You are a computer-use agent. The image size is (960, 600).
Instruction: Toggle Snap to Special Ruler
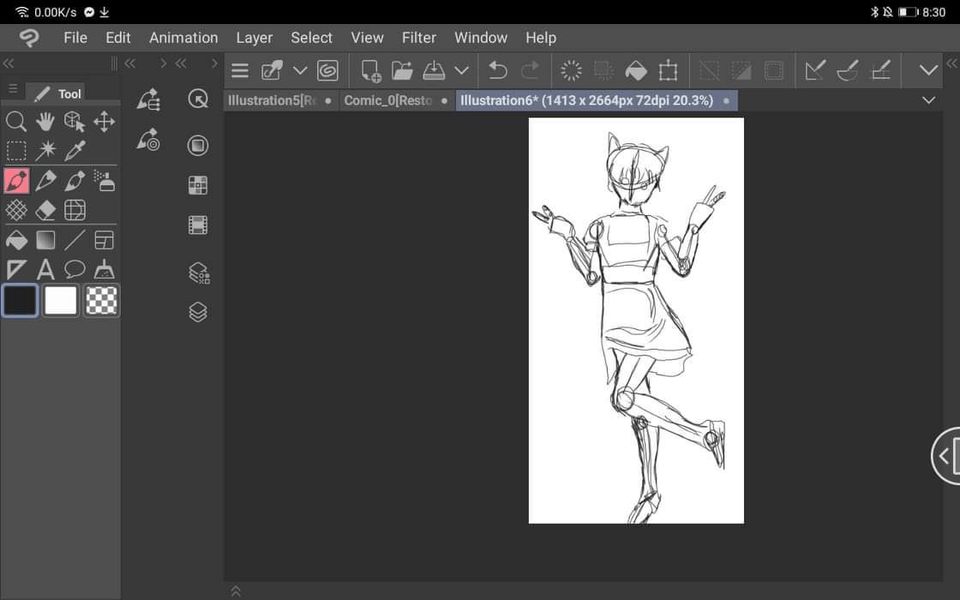coord(847,71)
